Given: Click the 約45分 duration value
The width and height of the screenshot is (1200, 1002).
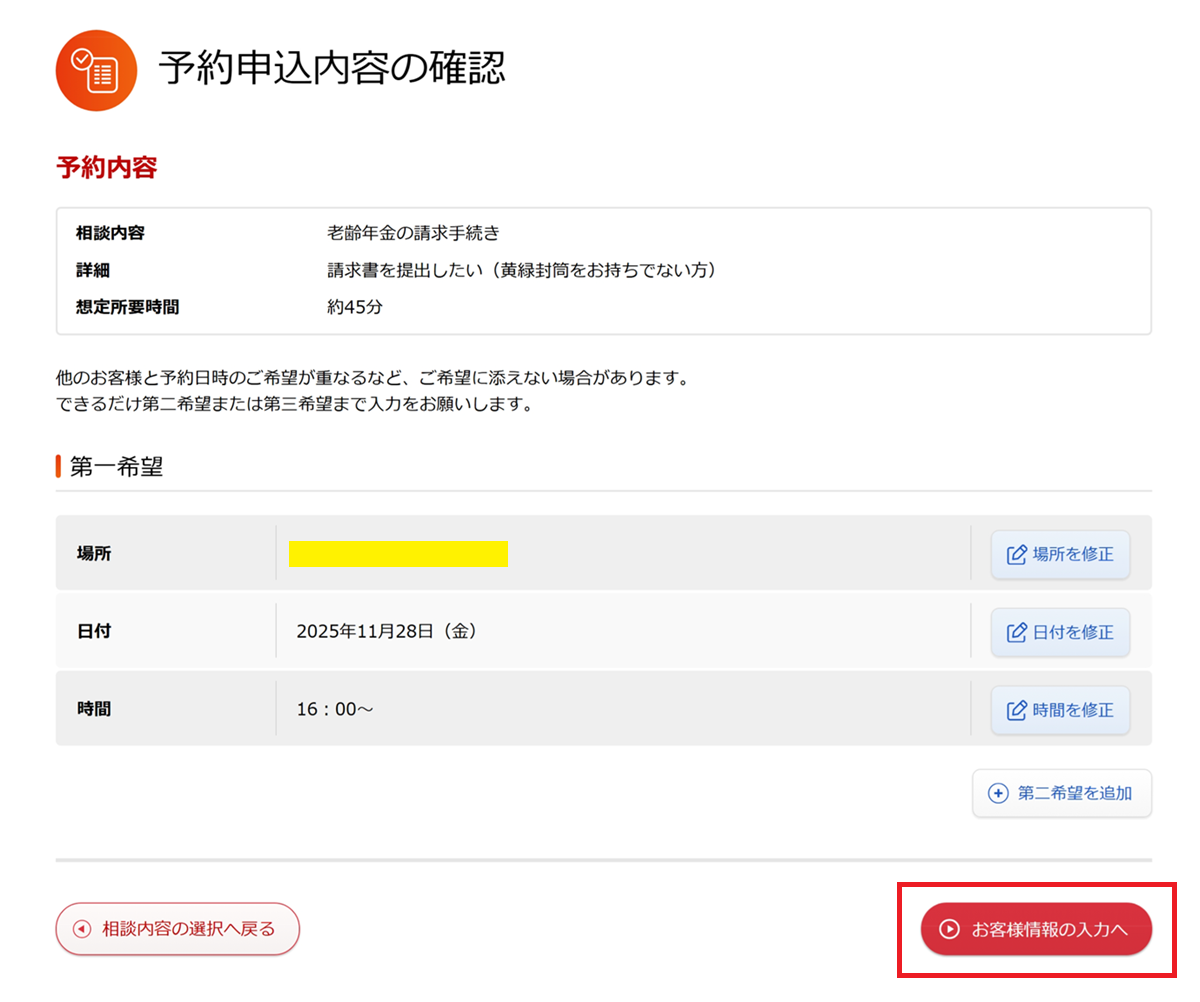Looking at the screenshot, I should click(354, 307).
